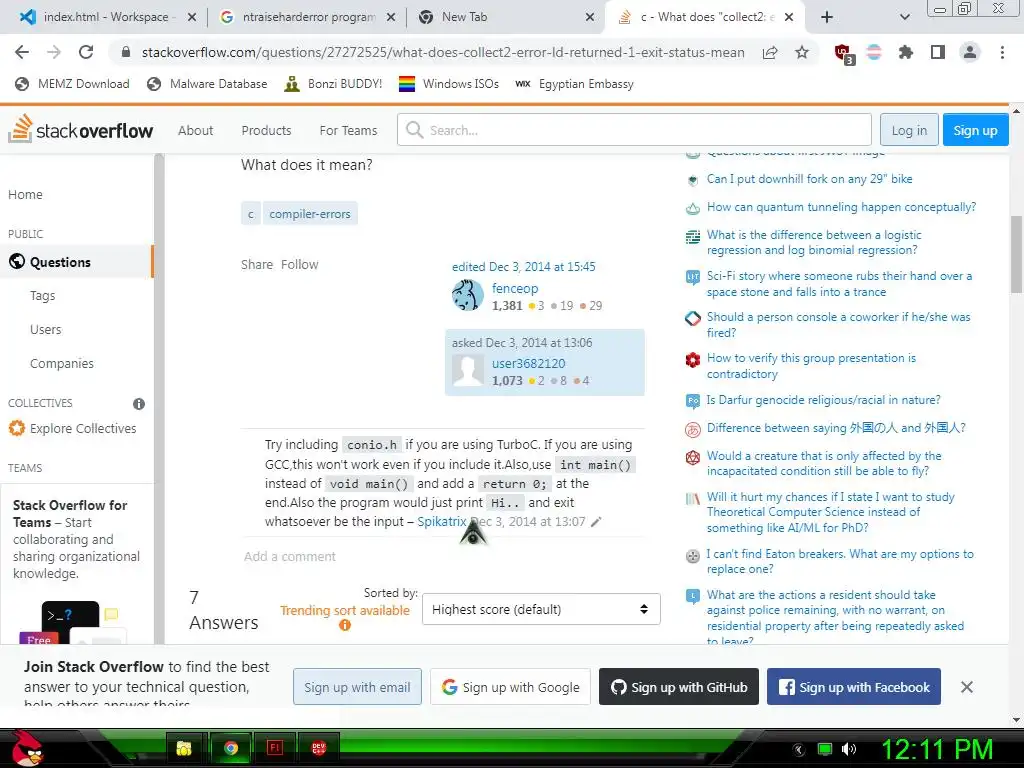Click the speaker volume tray icon

coord(848,749)
